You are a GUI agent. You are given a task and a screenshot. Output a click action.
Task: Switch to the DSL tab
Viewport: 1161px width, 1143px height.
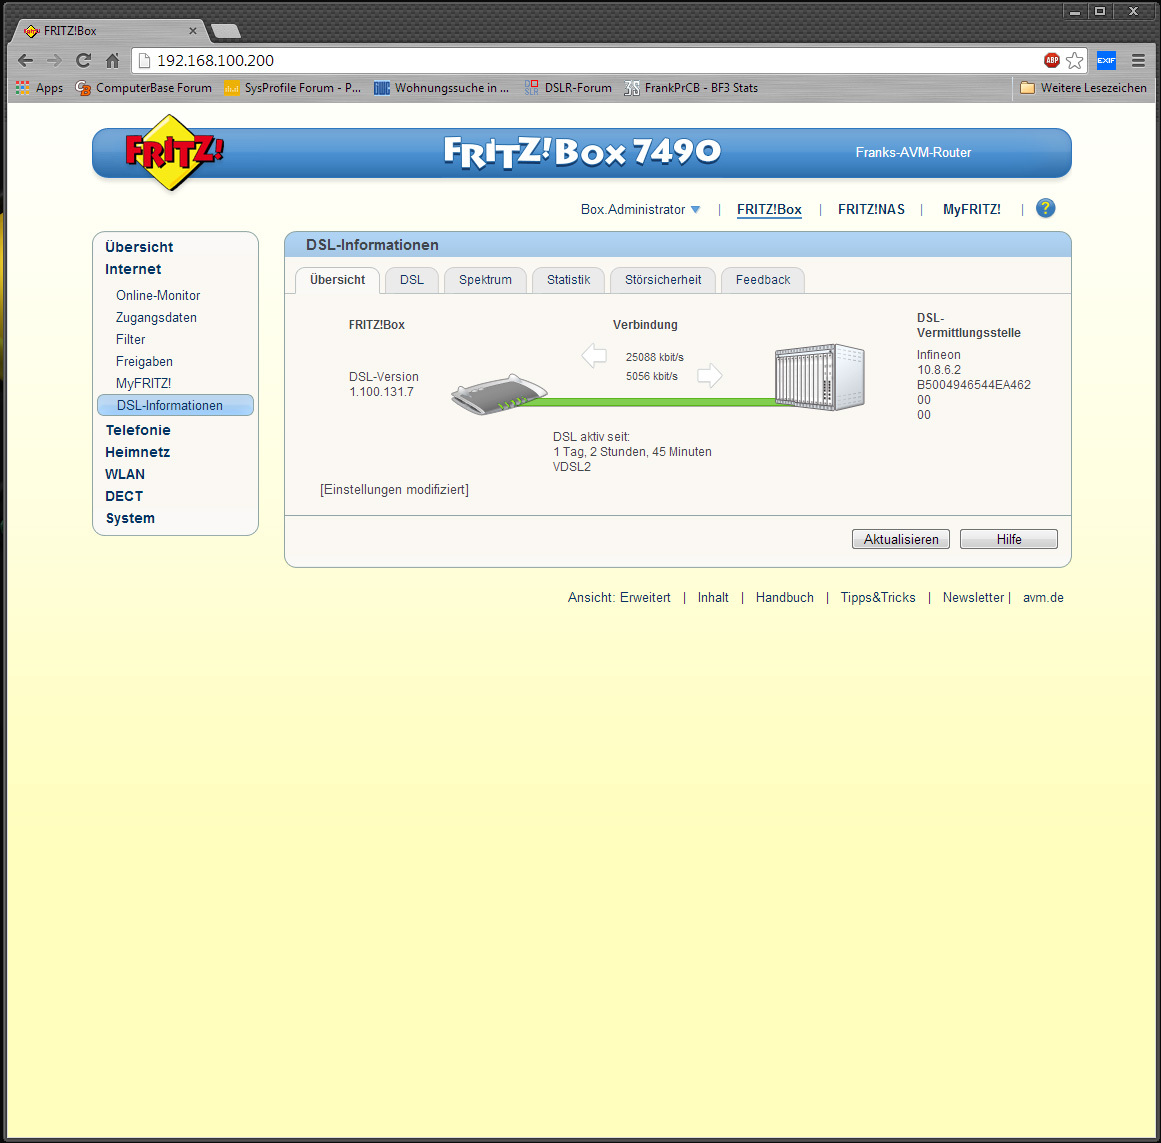412,280
